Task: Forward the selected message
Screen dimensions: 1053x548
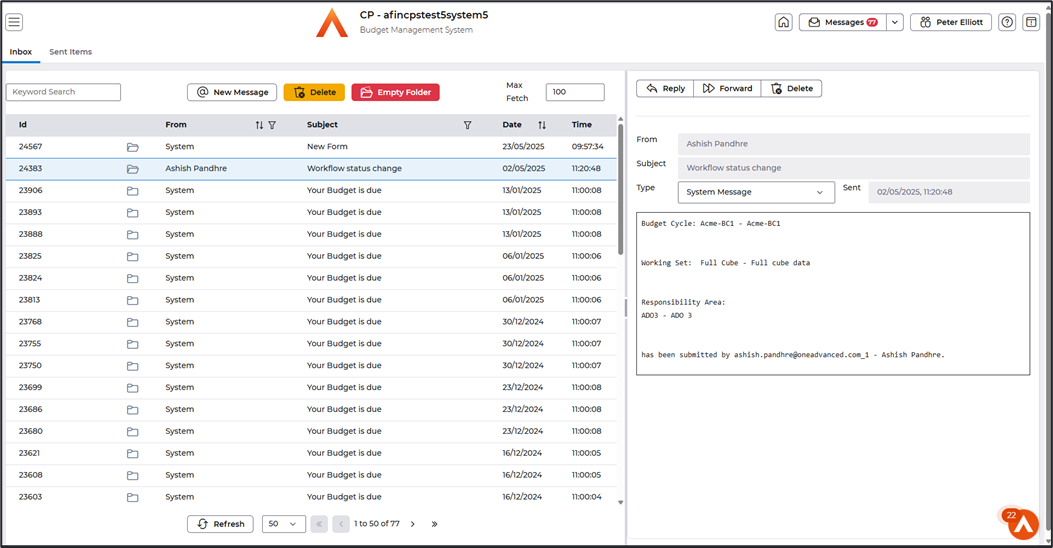Action: tap(727, 89)
